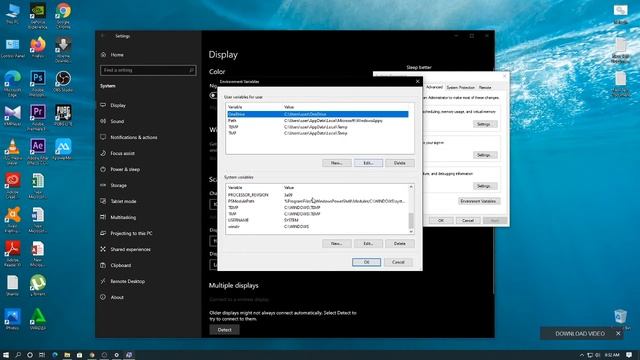The width and height of the screenshot is (640, 360).
Task: Select Remote Desktop in Settings sidebar
Action: 127,281
